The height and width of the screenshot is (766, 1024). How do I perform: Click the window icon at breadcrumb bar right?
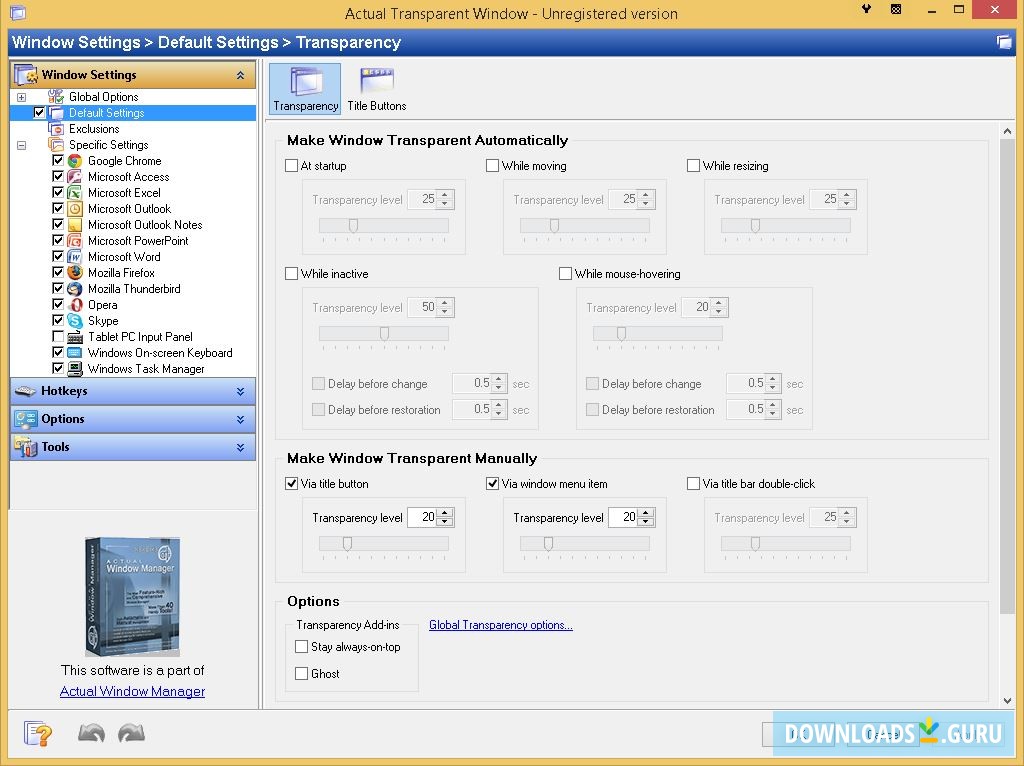1004,42
